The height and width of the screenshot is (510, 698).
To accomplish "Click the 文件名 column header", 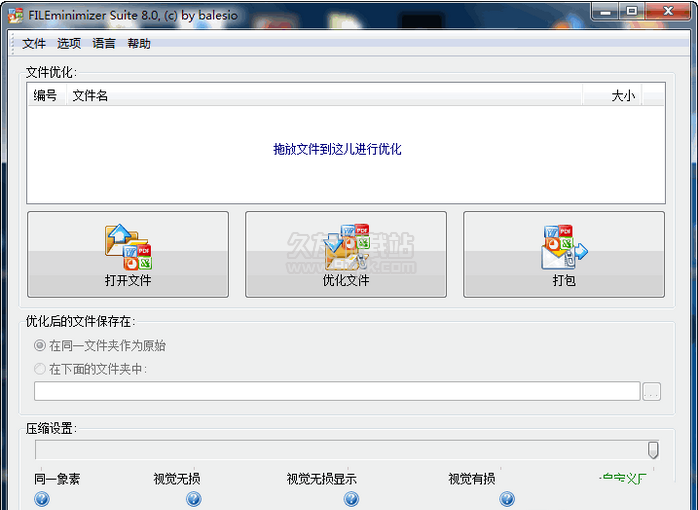I will 324,95.
